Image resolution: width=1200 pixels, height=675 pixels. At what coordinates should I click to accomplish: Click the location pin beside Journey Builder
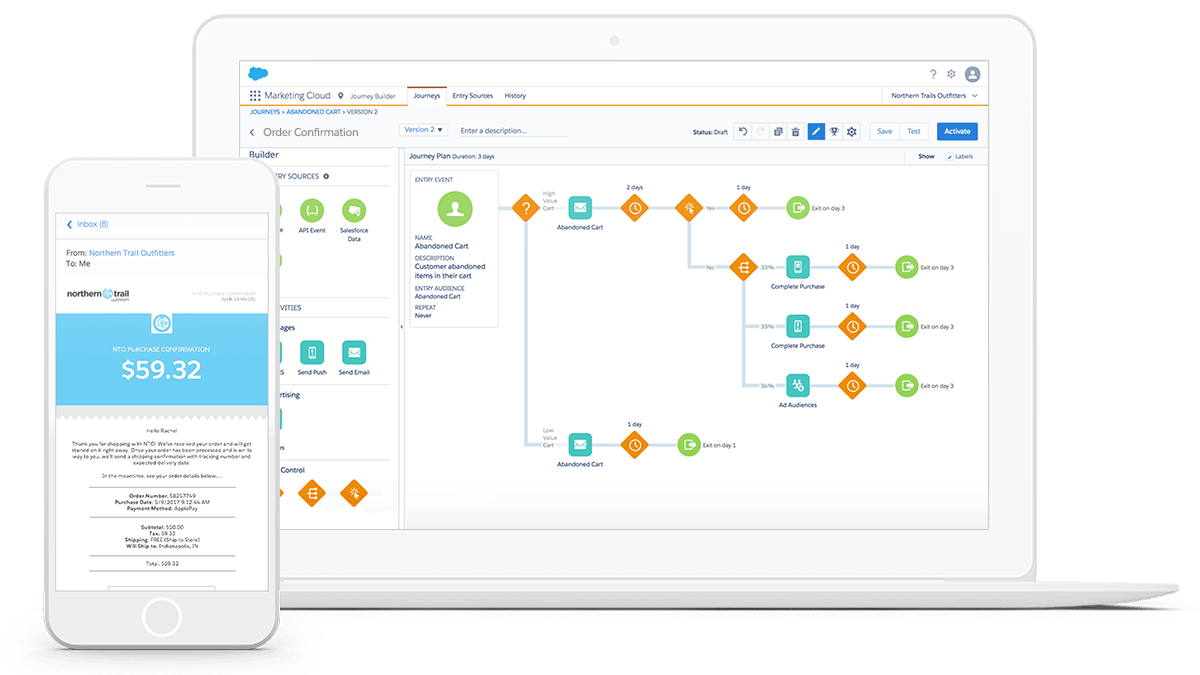click(341, 96)
